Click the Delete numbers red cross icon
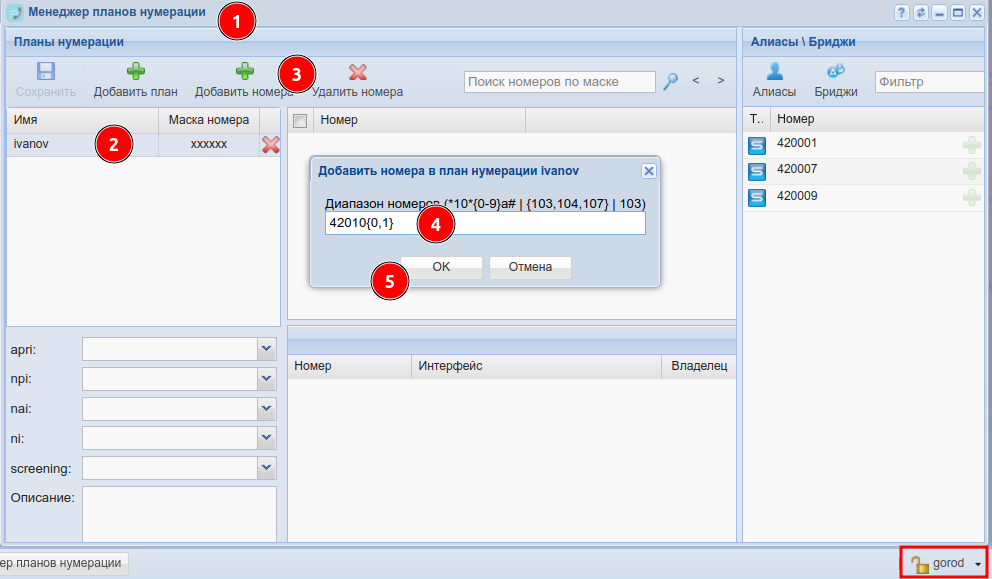 click(x=357, y=72)
